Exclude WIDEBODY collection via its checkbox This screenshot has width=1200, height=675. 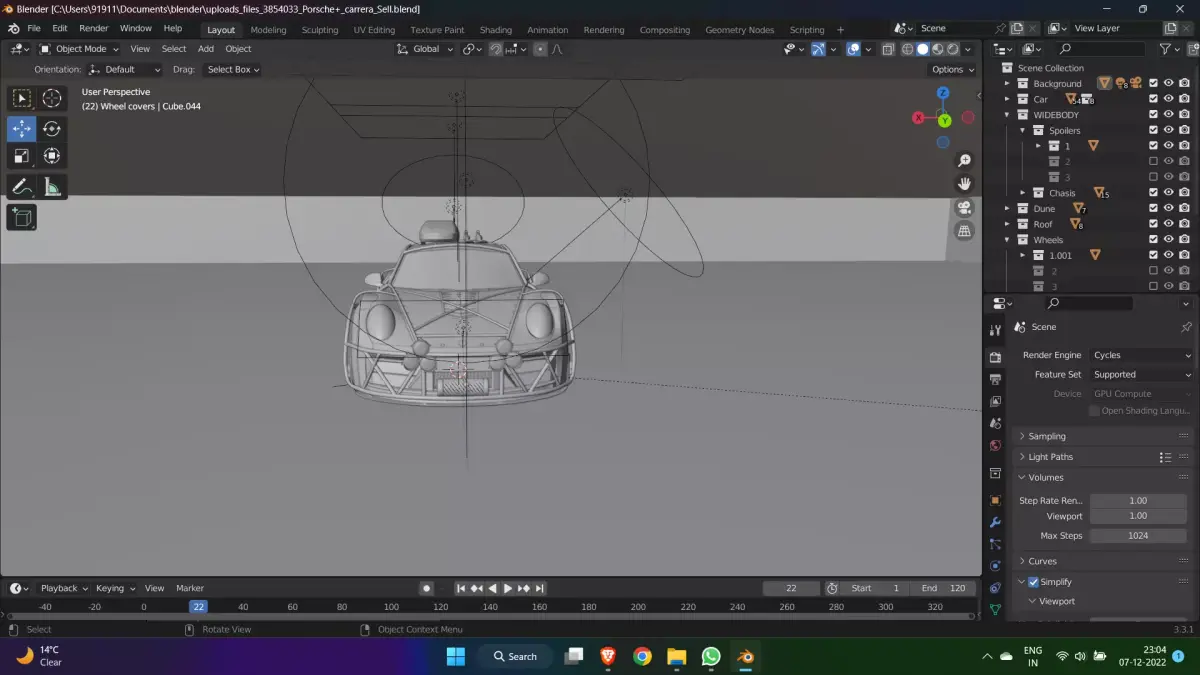pyautogui.click(x=1153, y=115)
